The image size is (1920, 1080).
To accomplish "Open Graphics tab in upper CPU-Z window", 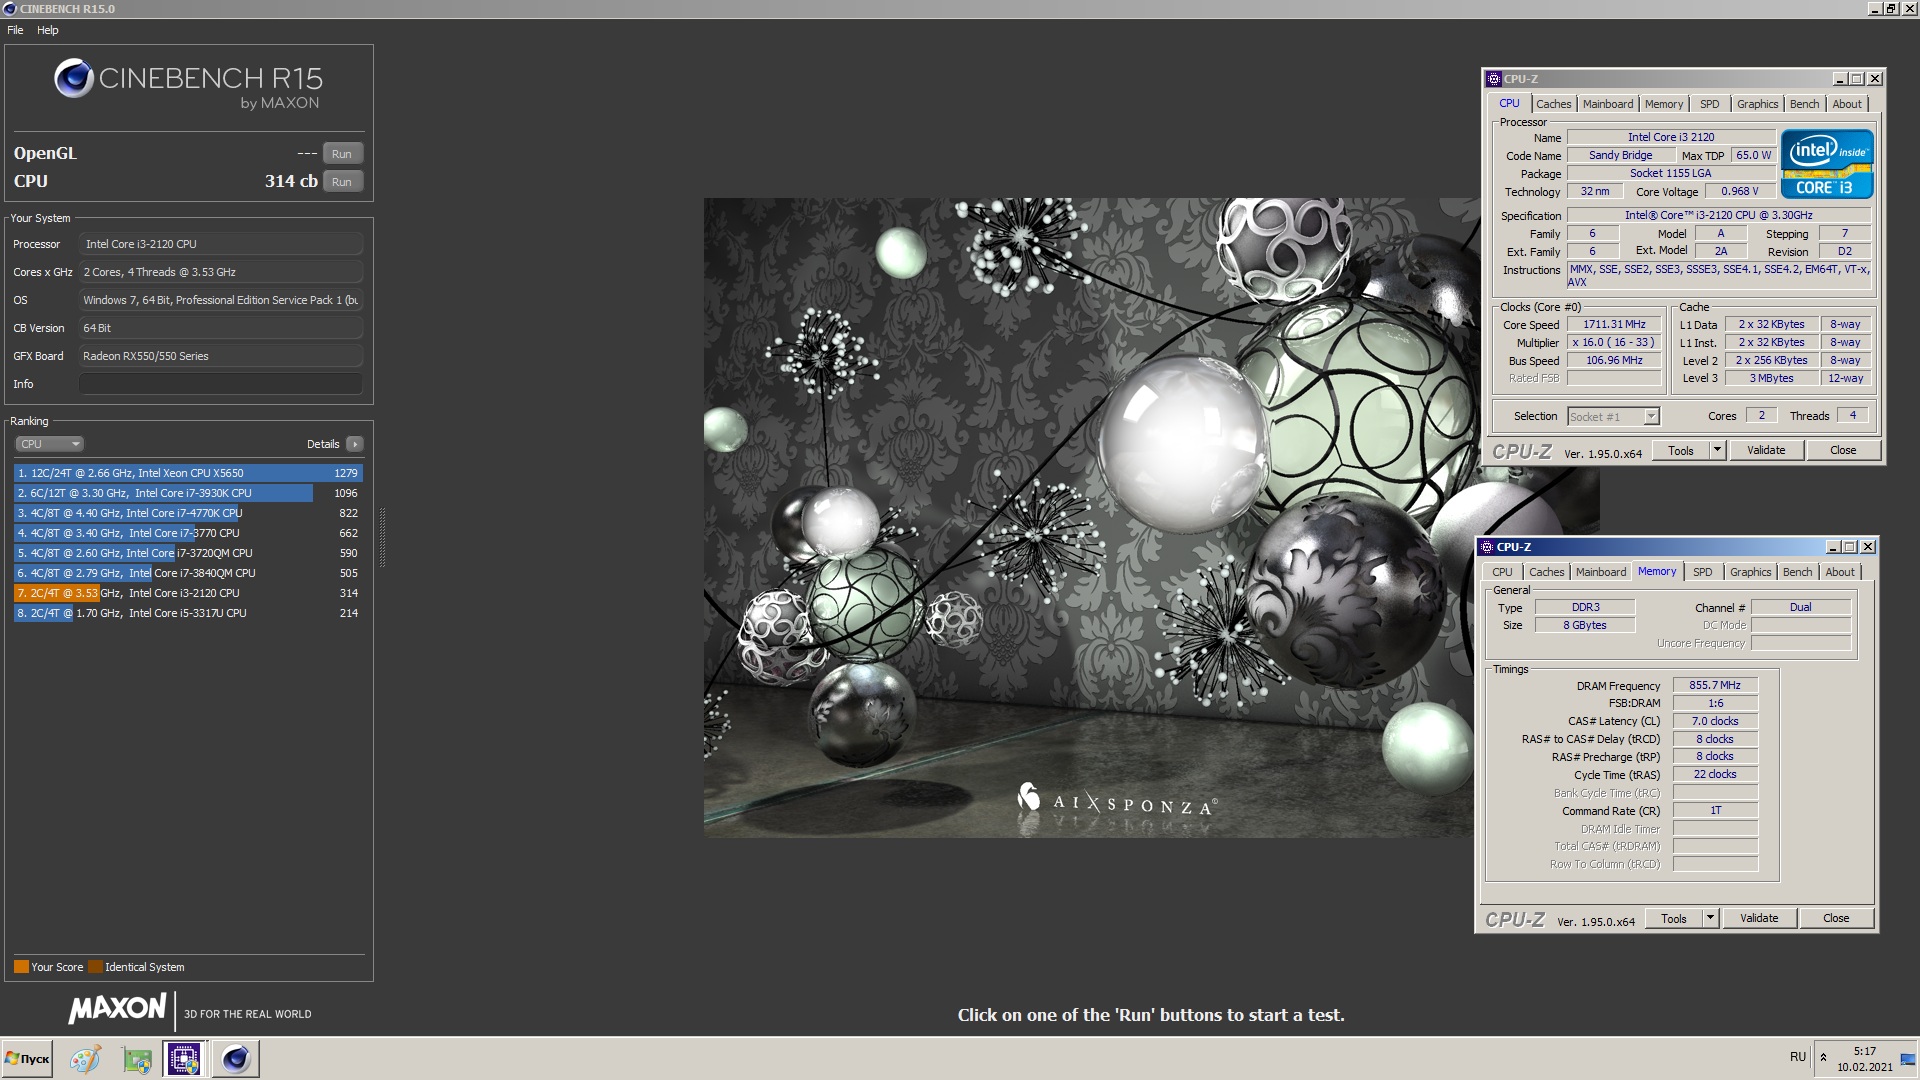I will [x=1757, y=104].
